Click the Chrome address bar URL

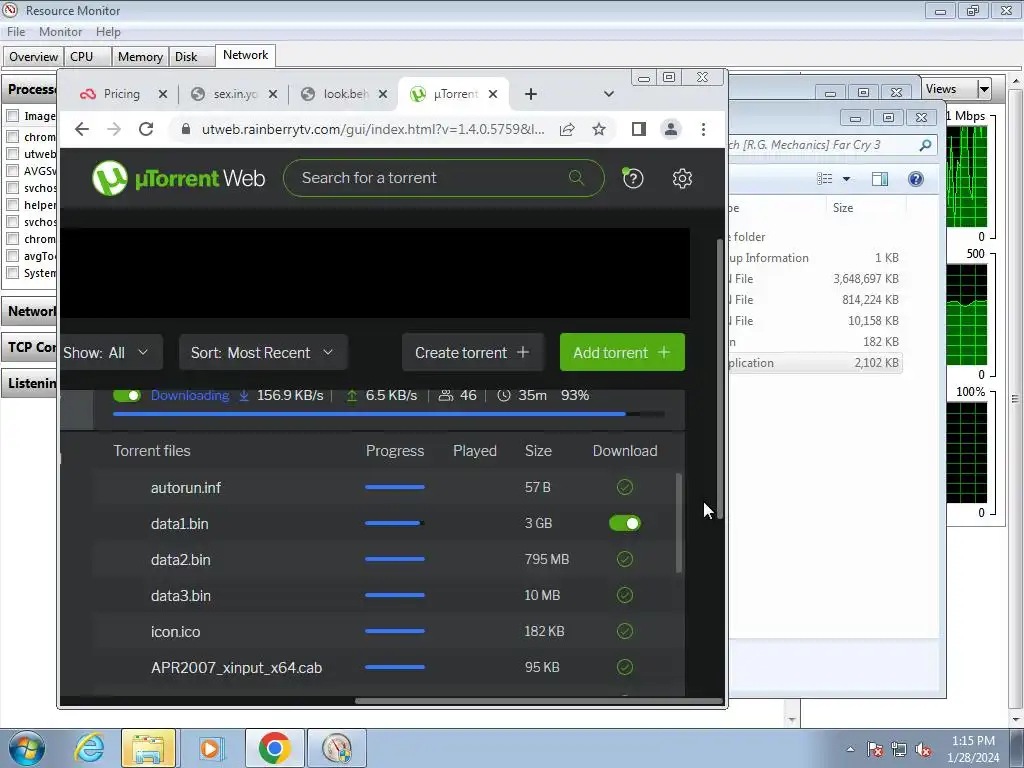[x=373, y=129]
